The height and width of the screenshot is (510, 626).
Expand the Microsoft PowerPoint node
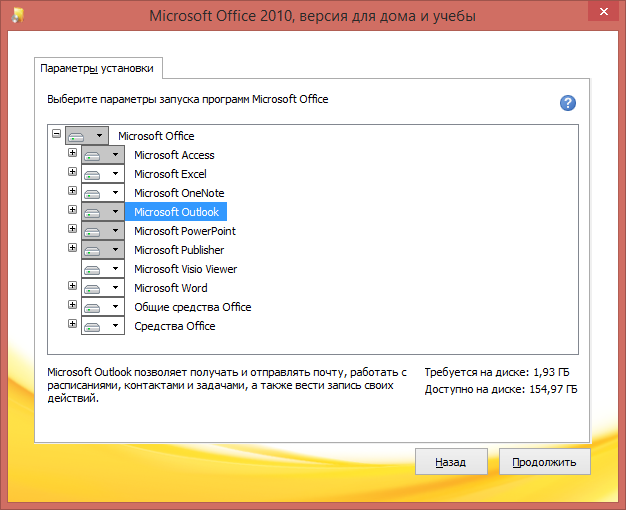click(72, 228)
